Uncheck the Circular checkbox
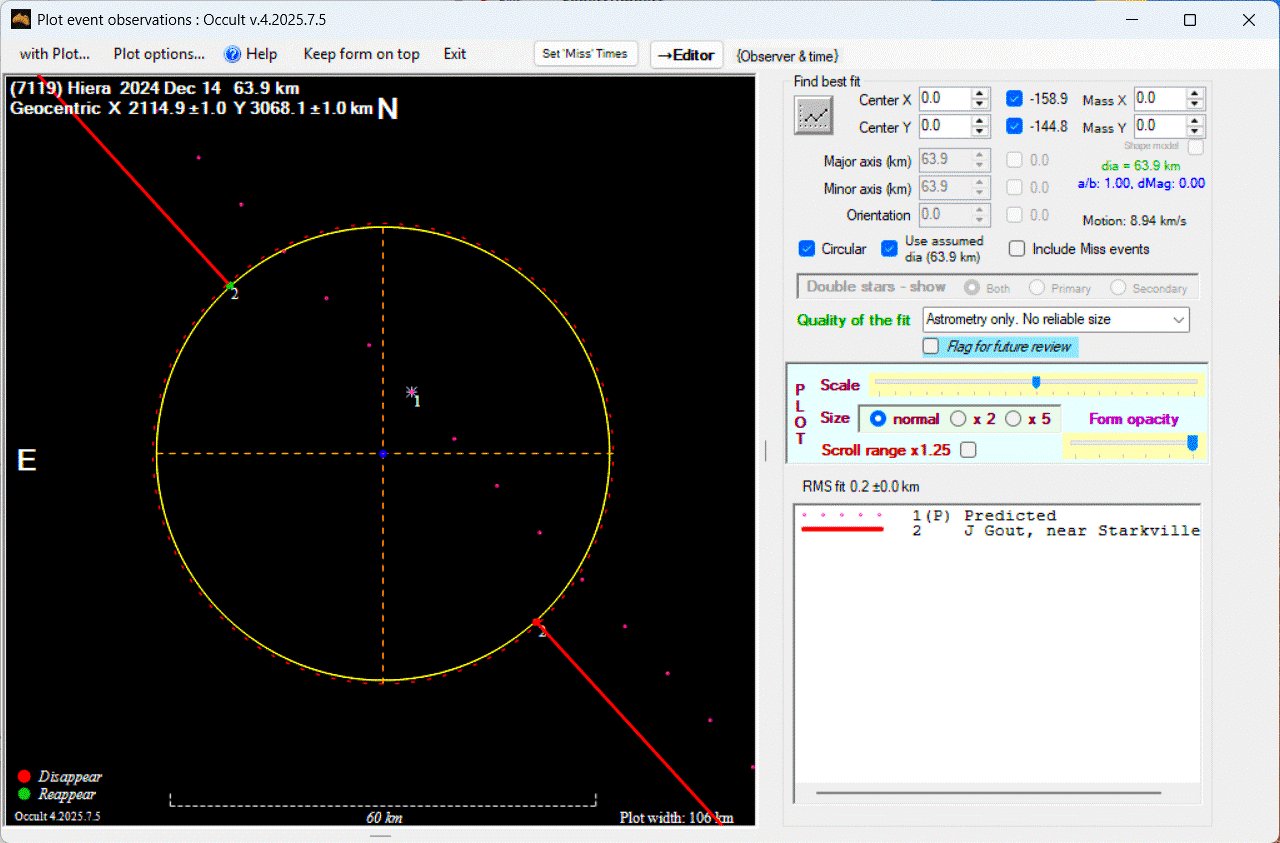Image resolution: width=1280 pixels, height=843 pixels. (x=807, y=249)
